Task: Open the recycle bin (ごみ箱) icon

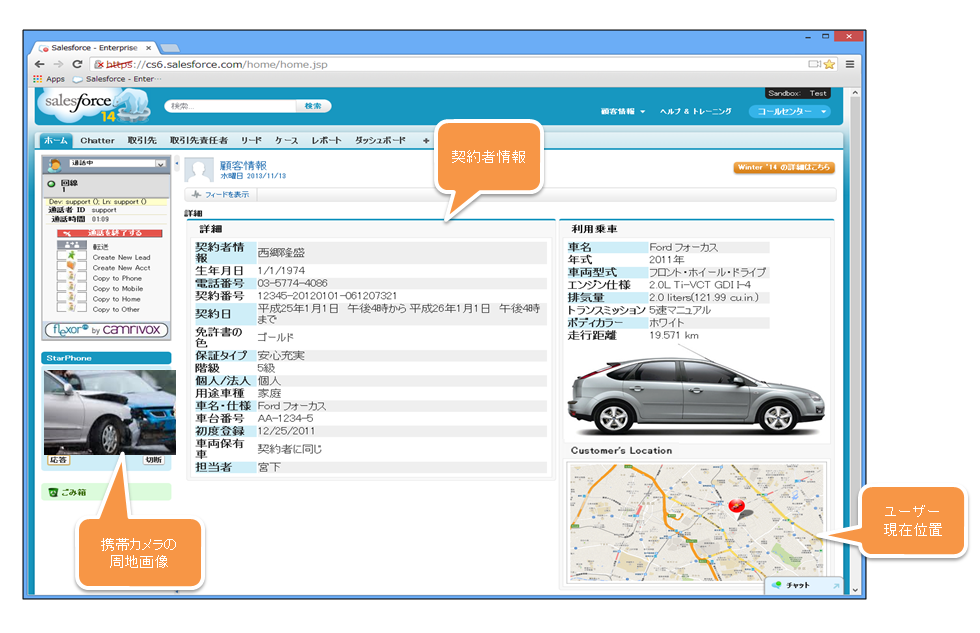Action: 53,492
